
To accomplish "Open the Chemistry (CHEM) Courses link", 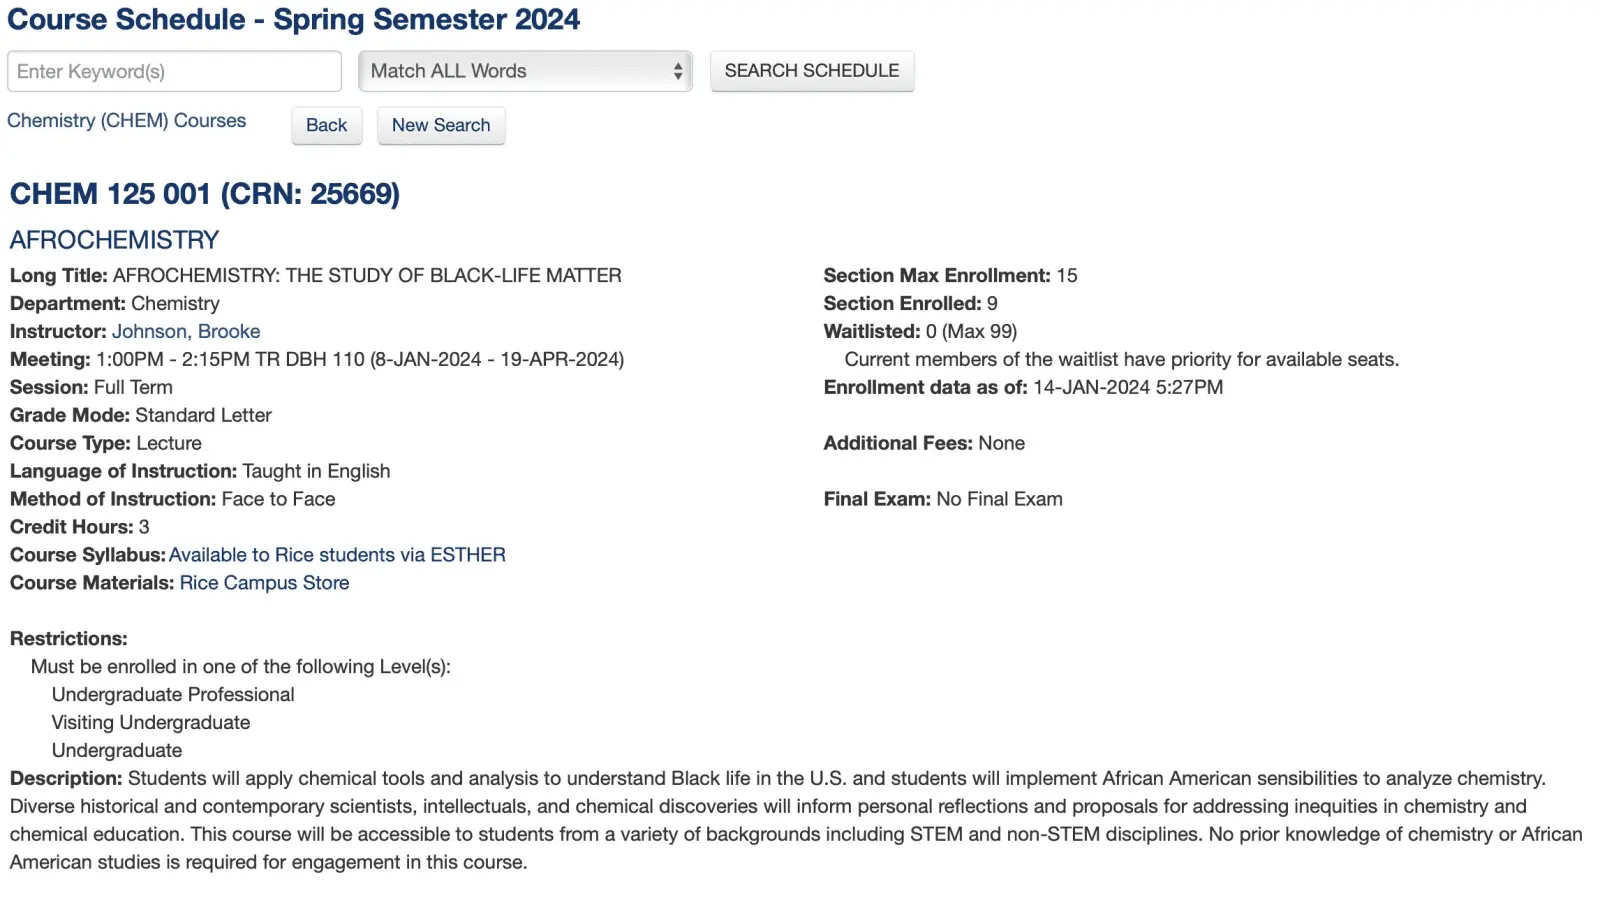I will pyautogui.click(x=126, y=121).
